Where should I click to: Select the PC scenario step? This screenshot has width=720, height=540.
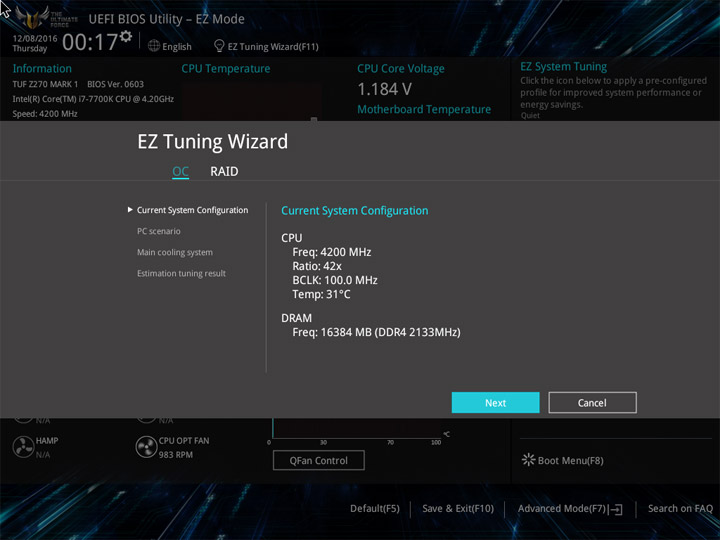tap(158, 231)
